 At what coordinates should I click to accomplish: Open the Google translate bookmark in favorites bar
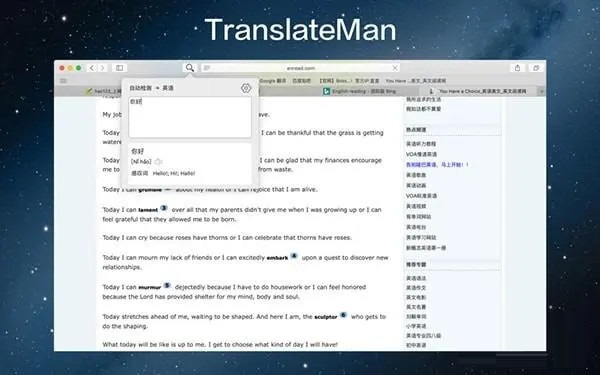pos(273,81)
